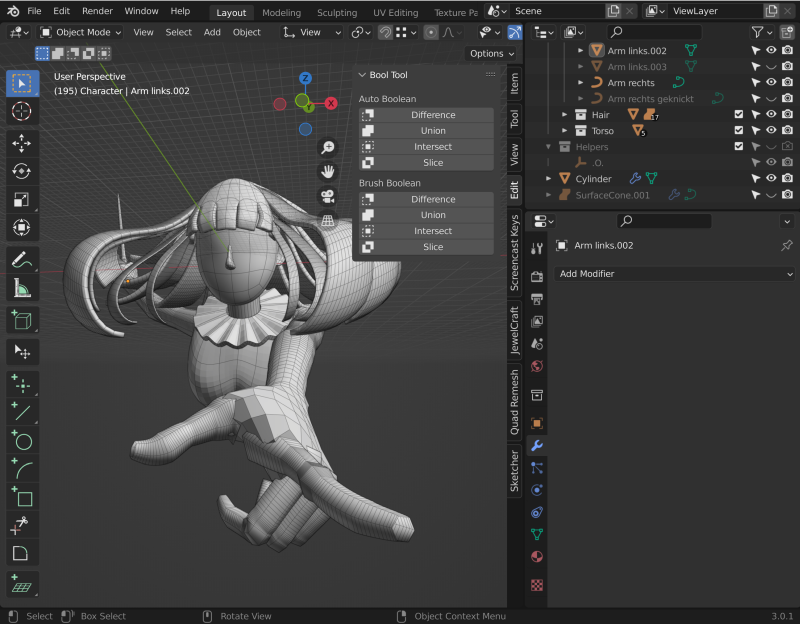Open the Material properties tab

(x=537, y=557)
